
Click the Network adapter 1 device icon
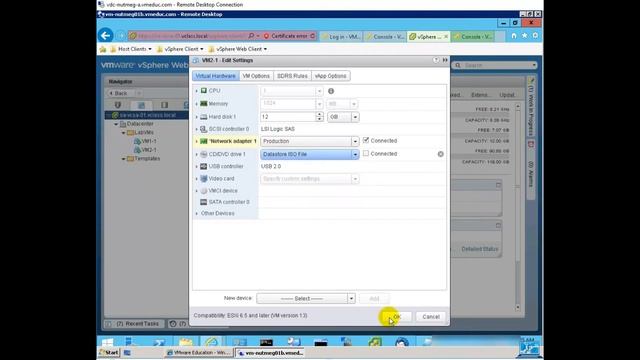pos(204,141)
